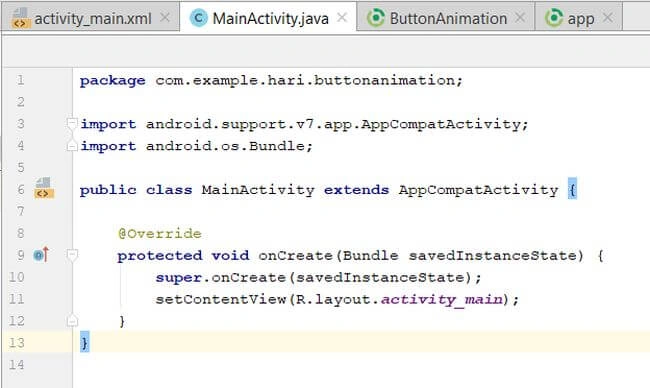This screenshot has height=388, width=650.
Task: Open the ButtonAnimation tab
Action: (x=446, y=17)
